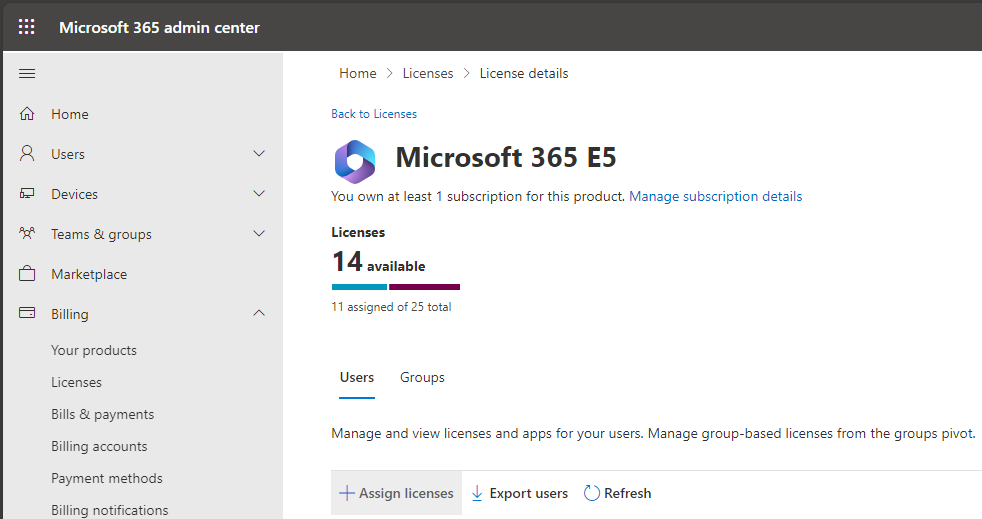Click the Devices monitor icon
The width and height of the screenshot is (982, 519).
27,193
